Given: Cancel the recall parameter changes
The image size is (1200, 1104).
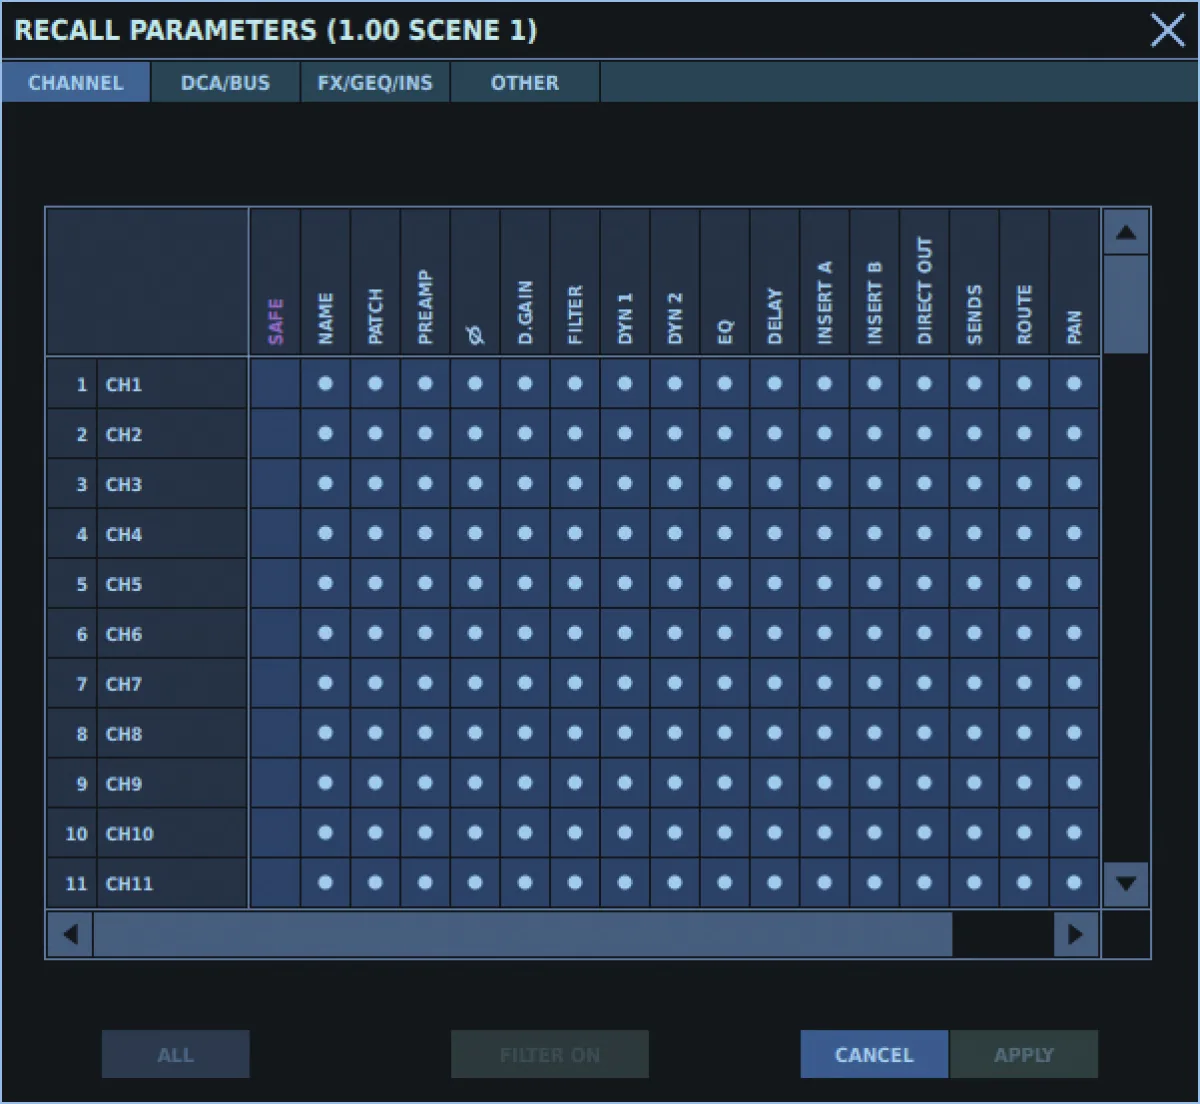Looking at the screenshot, I should (x=874, y=1055).
